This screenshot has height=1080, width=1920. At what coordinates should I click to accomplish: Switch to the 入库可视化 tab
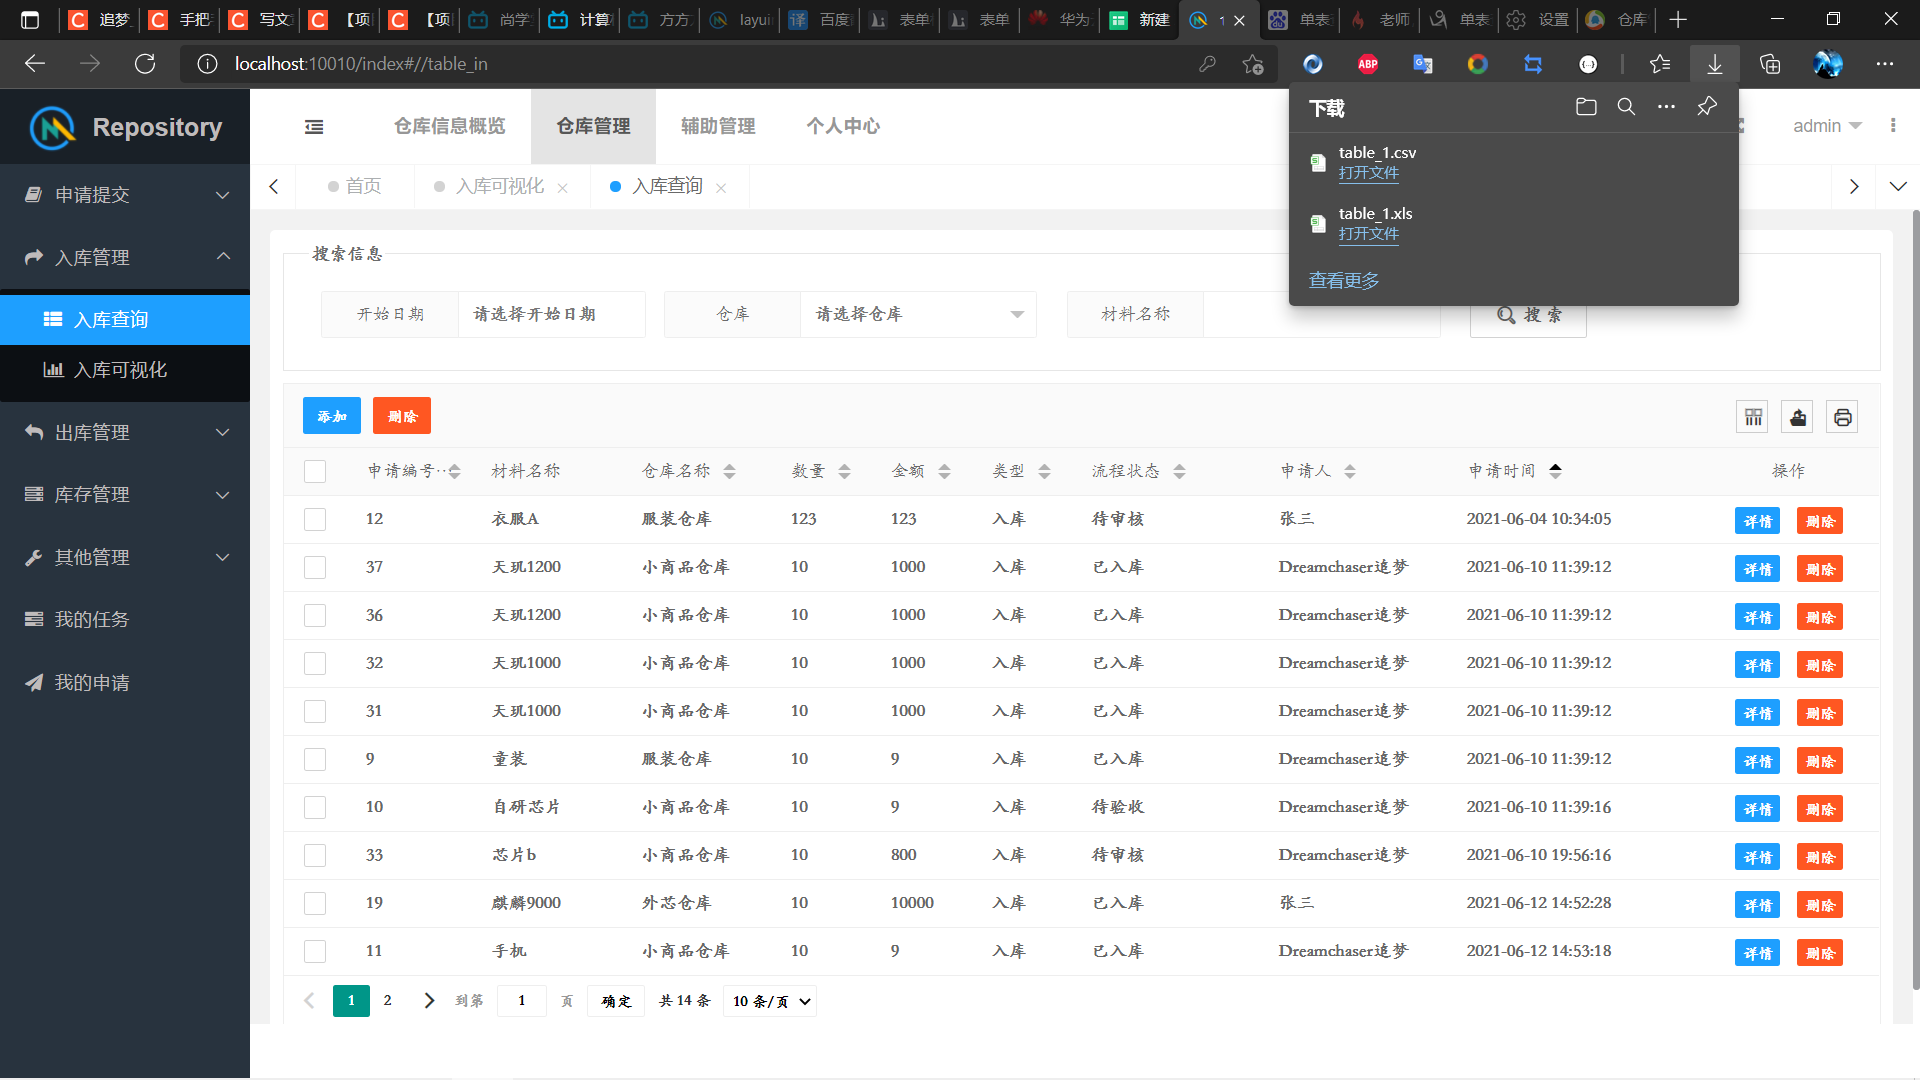click(x=499, y=187)
